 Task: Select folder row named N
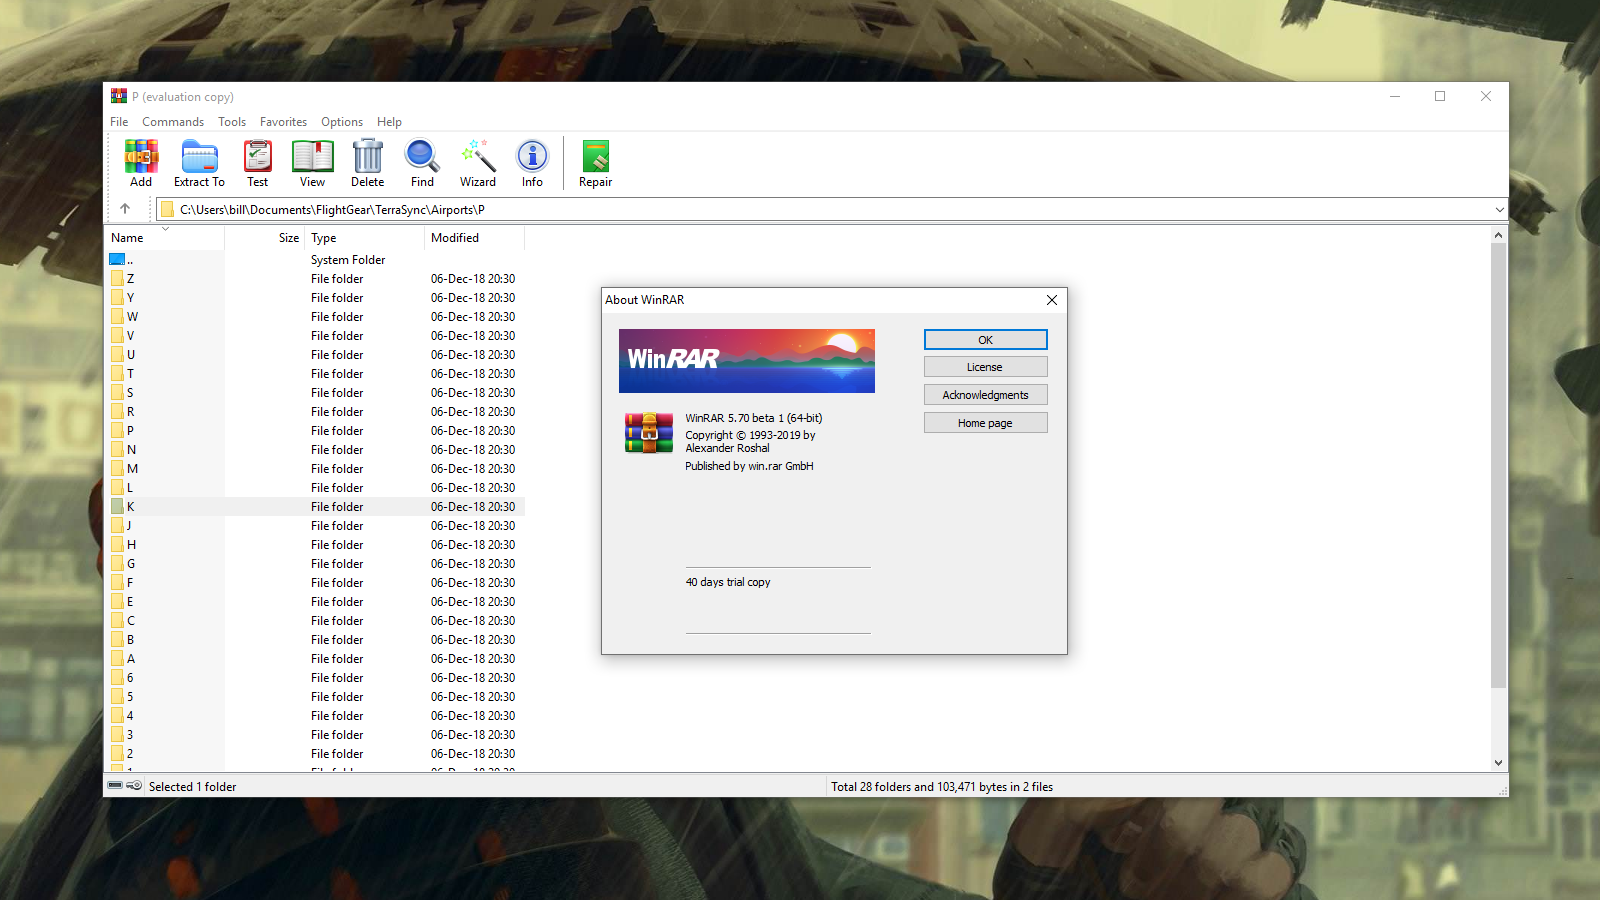pyautogui.click(x=315, y=450)
